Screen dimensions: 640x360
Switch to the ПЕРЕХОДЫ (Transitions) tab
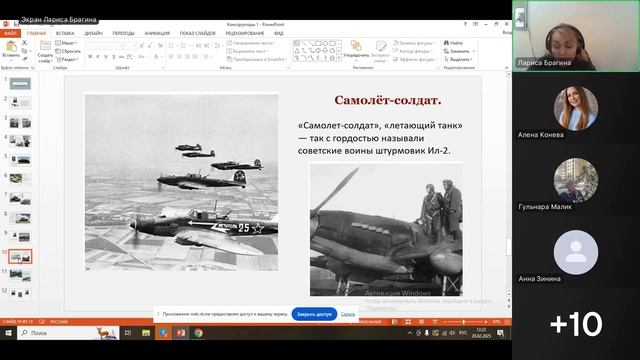click(x=123, y=33)
